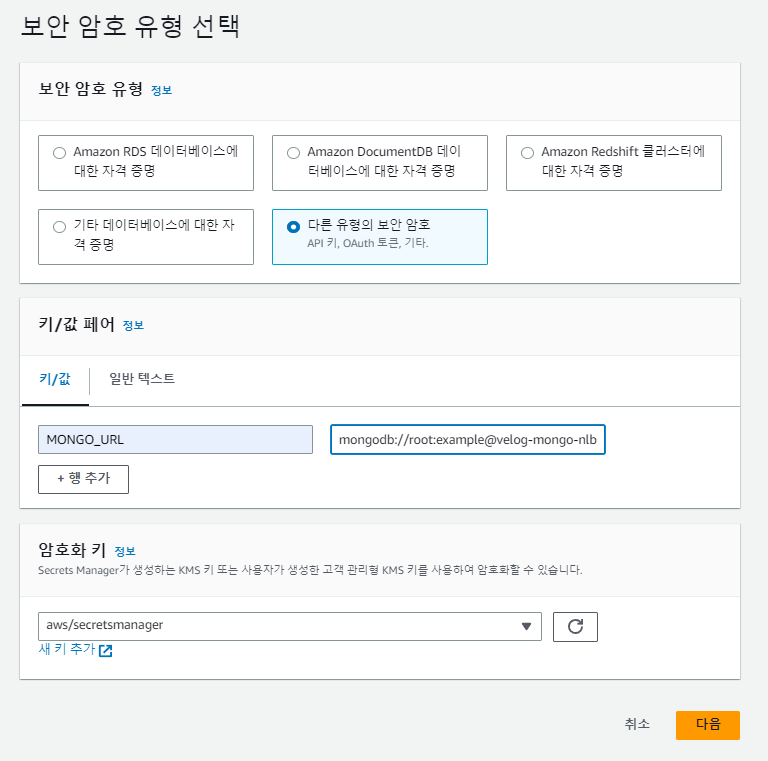Focus the mongodb:// value input field
Viewport: 768px width, 761px height.
pos(468,440)
